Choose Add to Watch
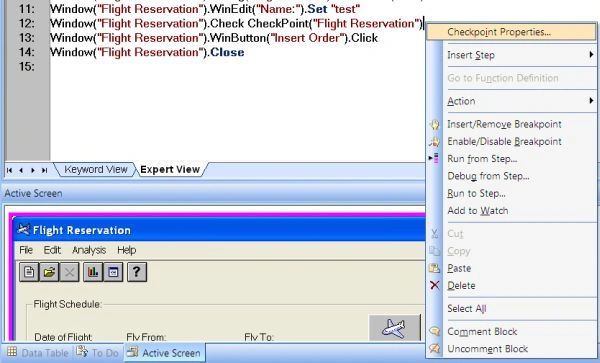The image size is (600, 363). coord(511,211)
